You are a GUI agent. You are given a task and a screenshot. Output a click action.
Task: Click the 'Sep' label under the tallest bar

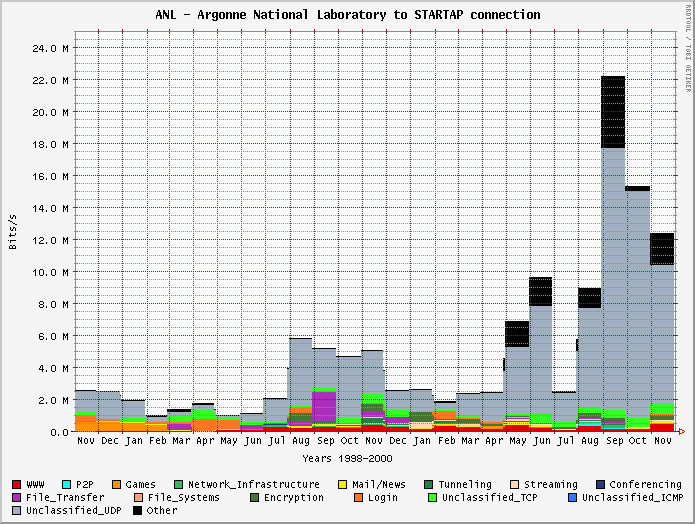[x=614, y=441]
